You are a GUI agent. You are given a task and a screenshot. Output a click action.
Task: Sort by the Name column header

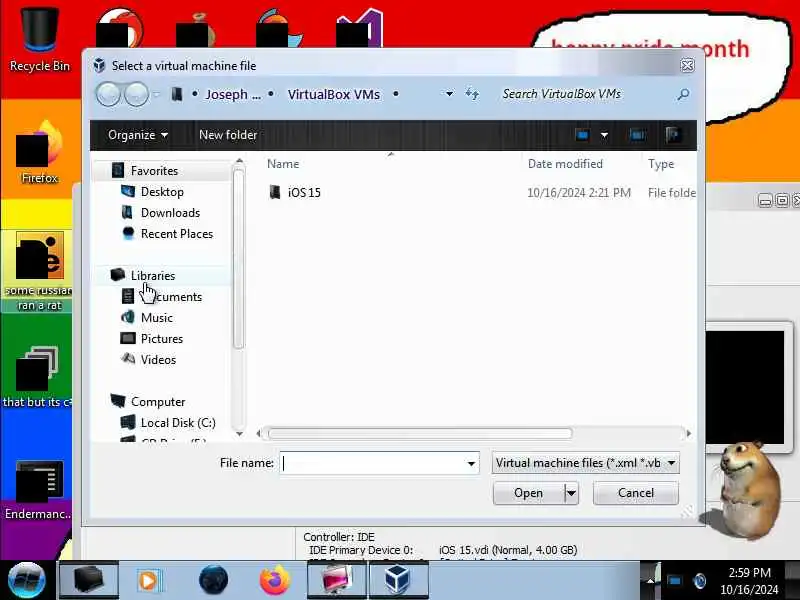click(x=283, y=164)
